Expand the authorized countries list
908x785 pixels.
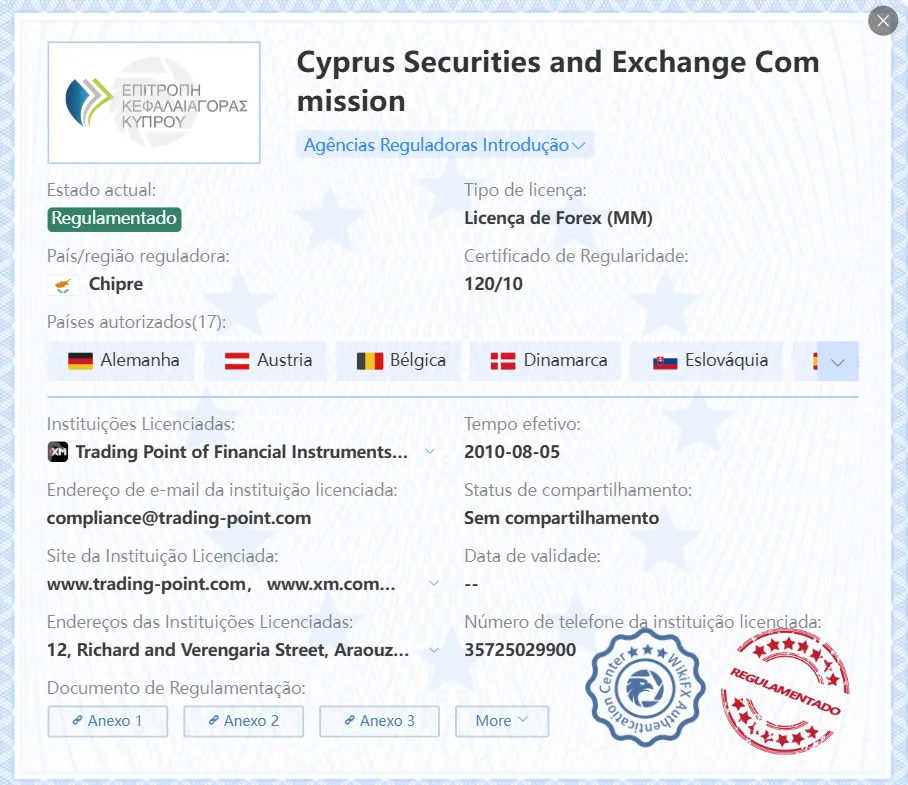[838, 362]
